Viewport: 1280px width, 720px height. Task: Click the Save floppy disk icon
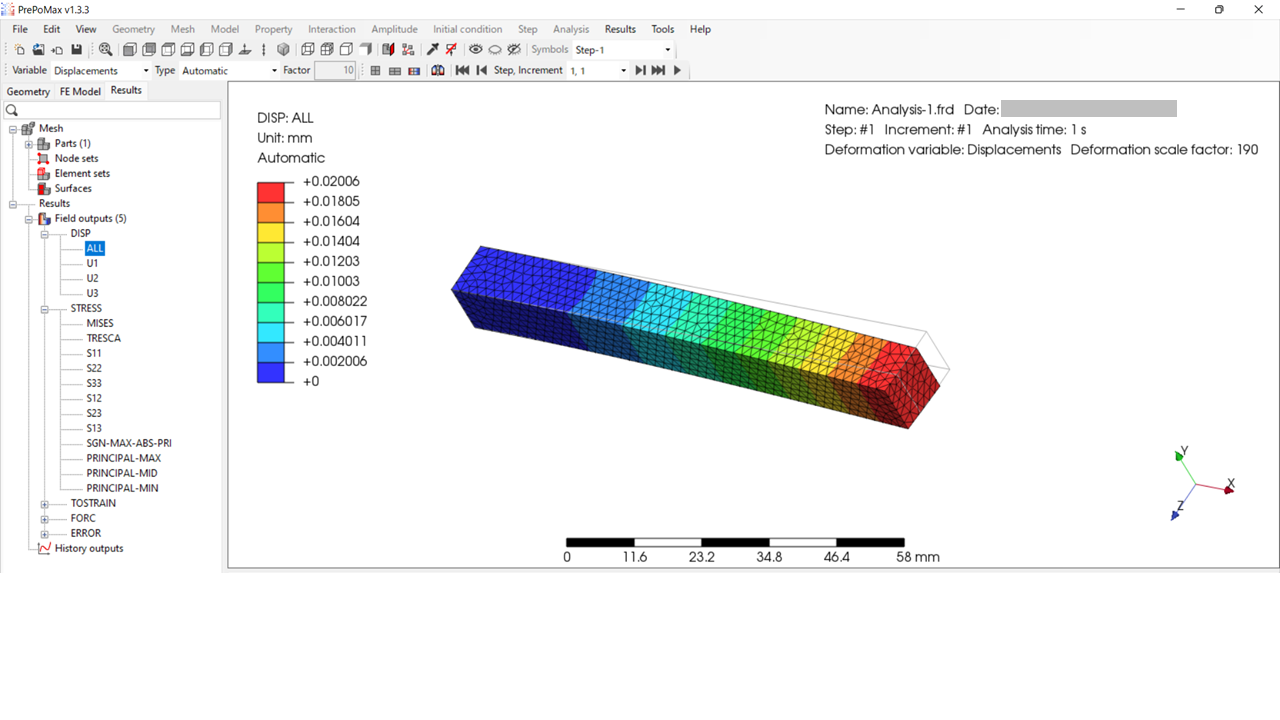pyautogui.click(x=76, y=49)
